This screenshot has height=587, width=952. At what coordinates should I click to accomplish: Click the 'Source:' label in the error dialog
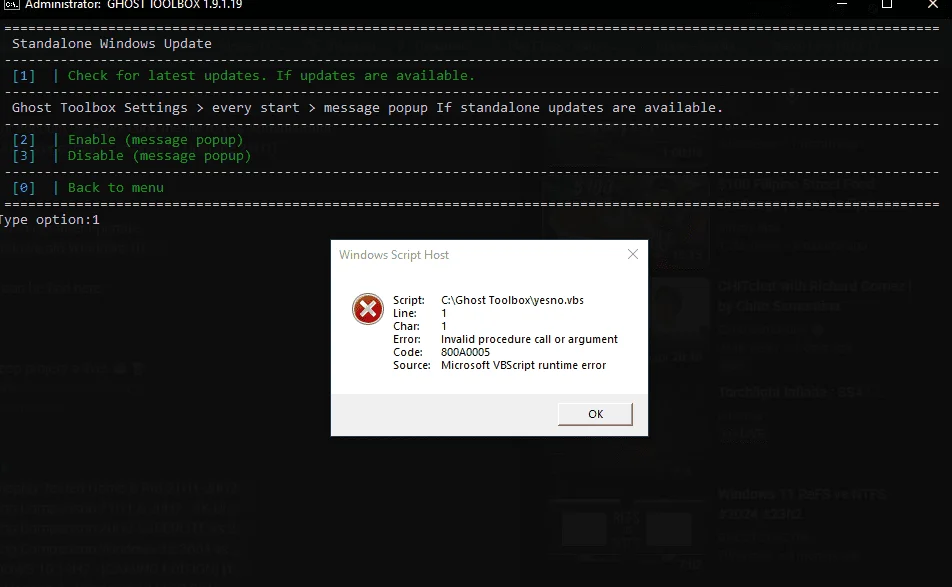pyautogui.click(x=412, y=365)
